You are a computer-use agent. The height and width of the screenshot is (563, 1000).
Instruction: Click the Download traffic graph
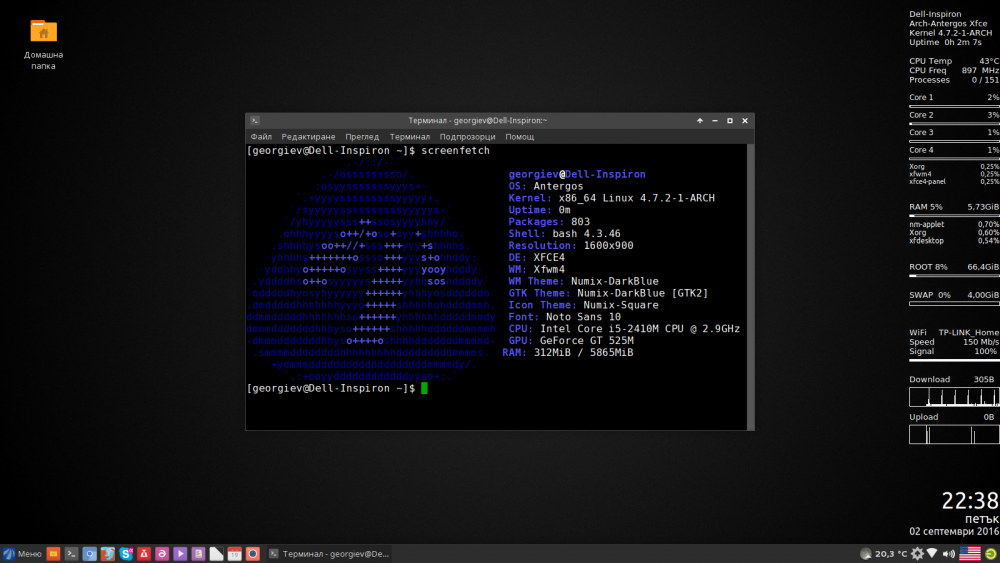pyautogui.click(x=954, y=397)
